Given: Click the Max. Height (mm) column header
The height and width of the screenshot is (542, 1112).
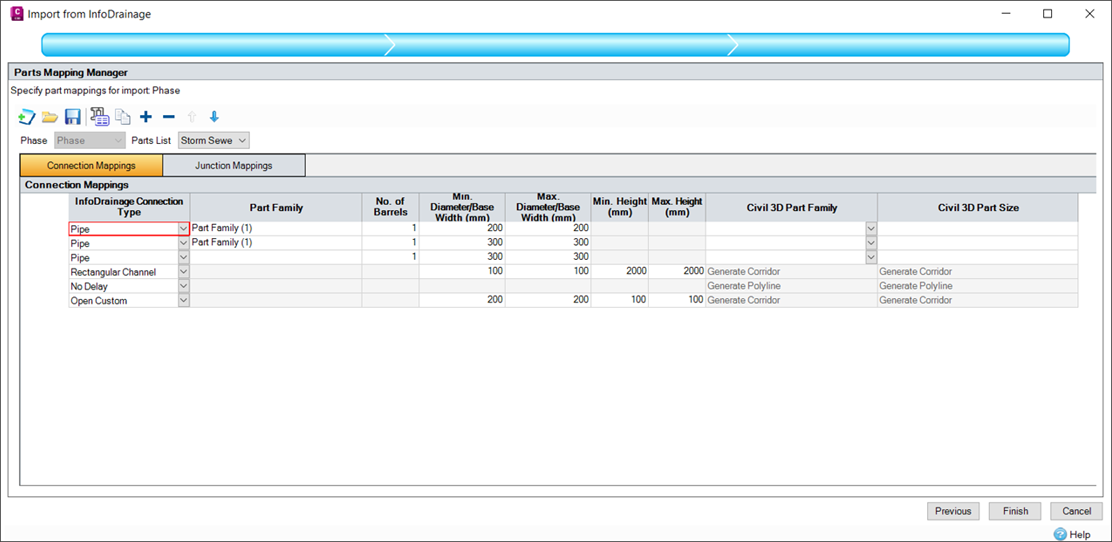Looking at the screenshot, I should pos(677,207).
